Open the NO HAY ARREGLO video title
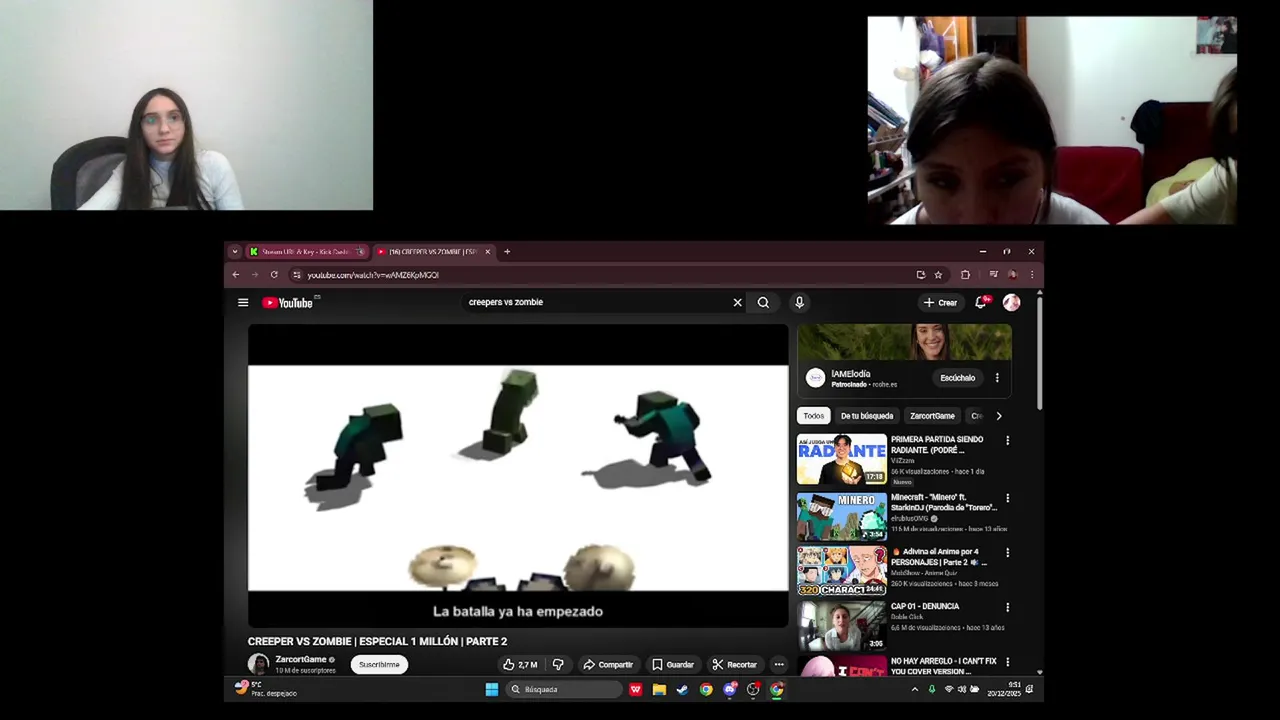Viewport: 1280px width, 720px height. point(944,666)
